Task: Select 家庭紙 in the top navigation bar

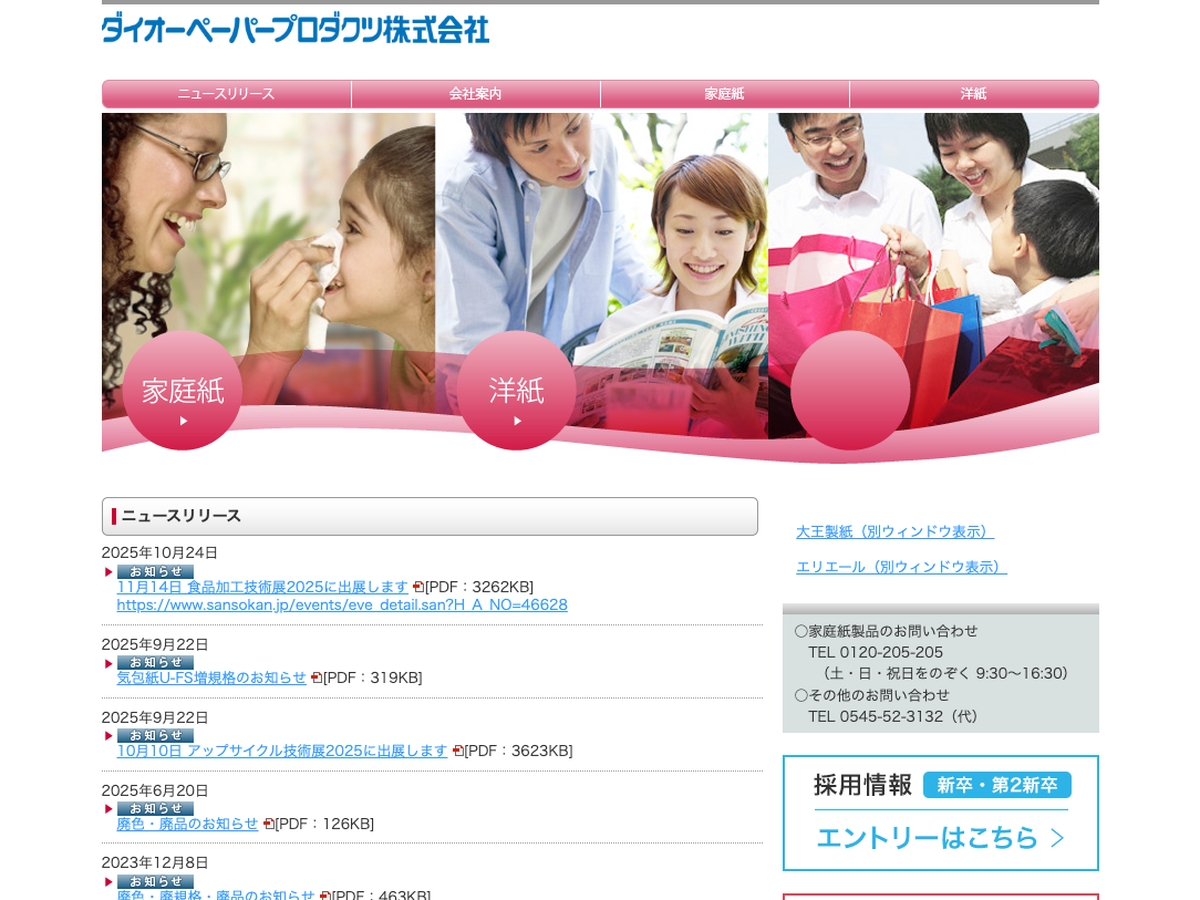Action: [724, 94]
